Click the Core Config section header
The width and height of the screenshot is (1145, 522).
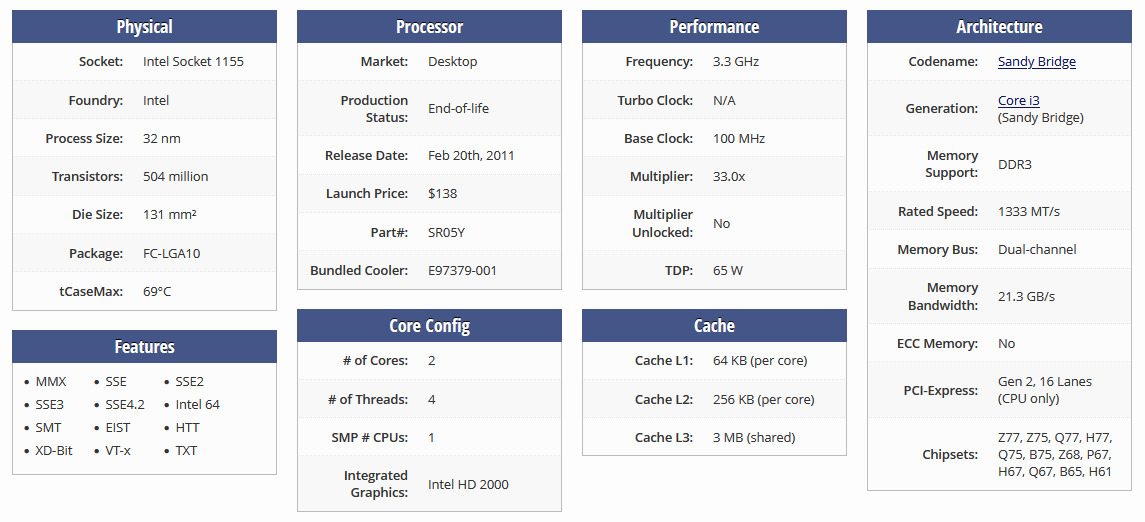click(429, 326)
